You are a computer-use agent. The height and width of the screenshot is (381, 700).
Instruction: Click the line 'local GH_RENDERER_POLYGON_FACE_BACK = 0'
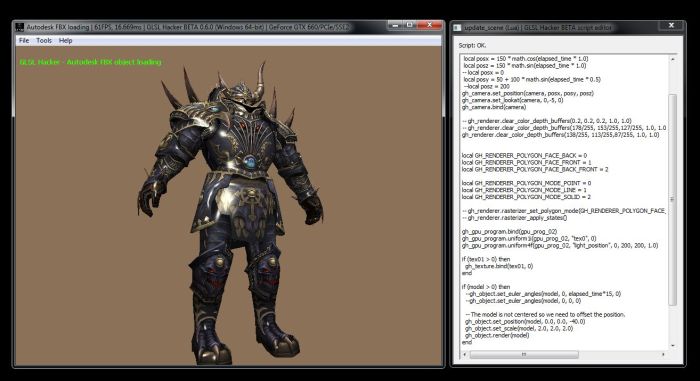point(525,155)
